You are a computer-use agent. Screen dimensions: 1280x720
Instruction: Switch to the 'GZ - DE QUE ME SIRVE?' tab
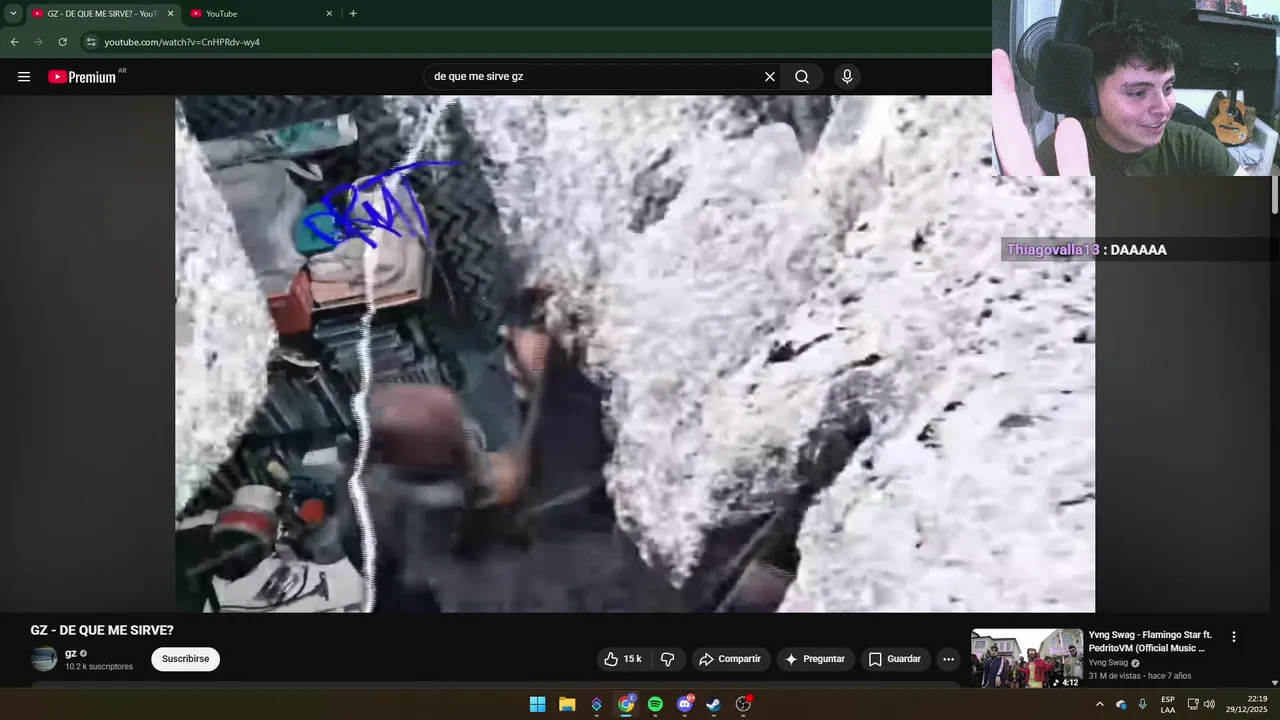click(102, 14)
